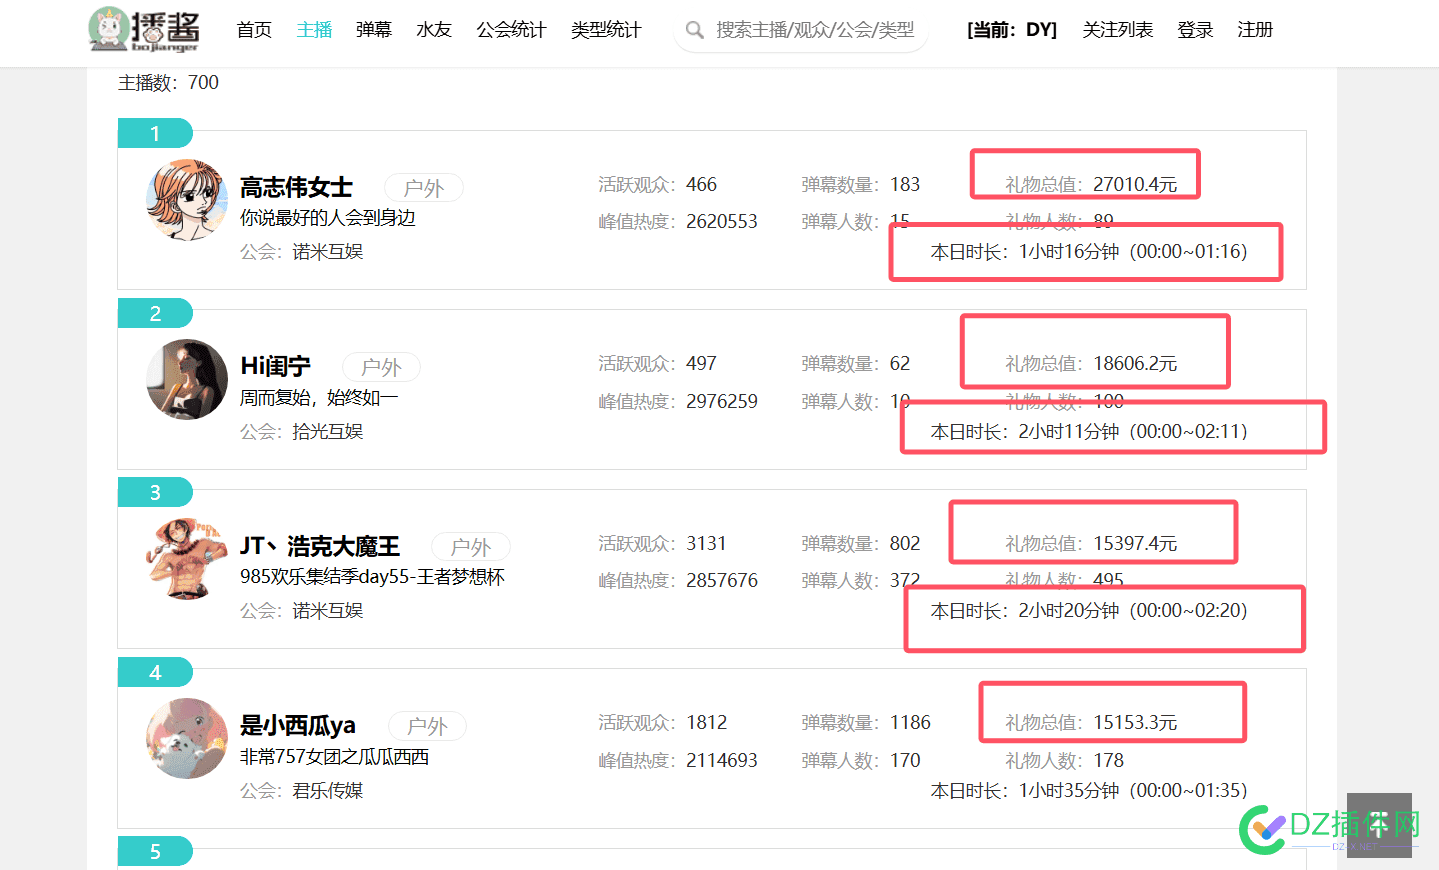Click 弹幕数量: 183

pos(861,185)
